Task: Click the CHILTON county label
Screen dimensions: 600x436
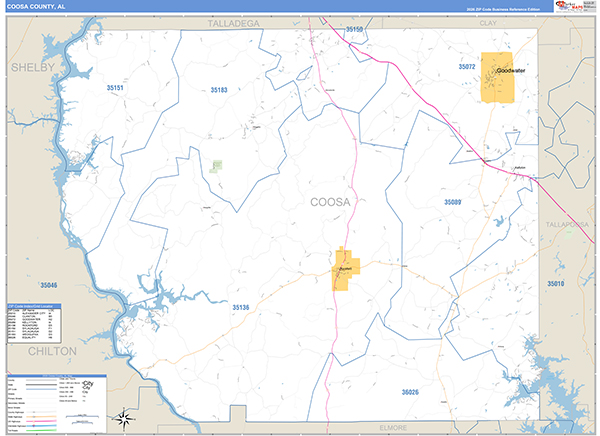Action: 52,351
